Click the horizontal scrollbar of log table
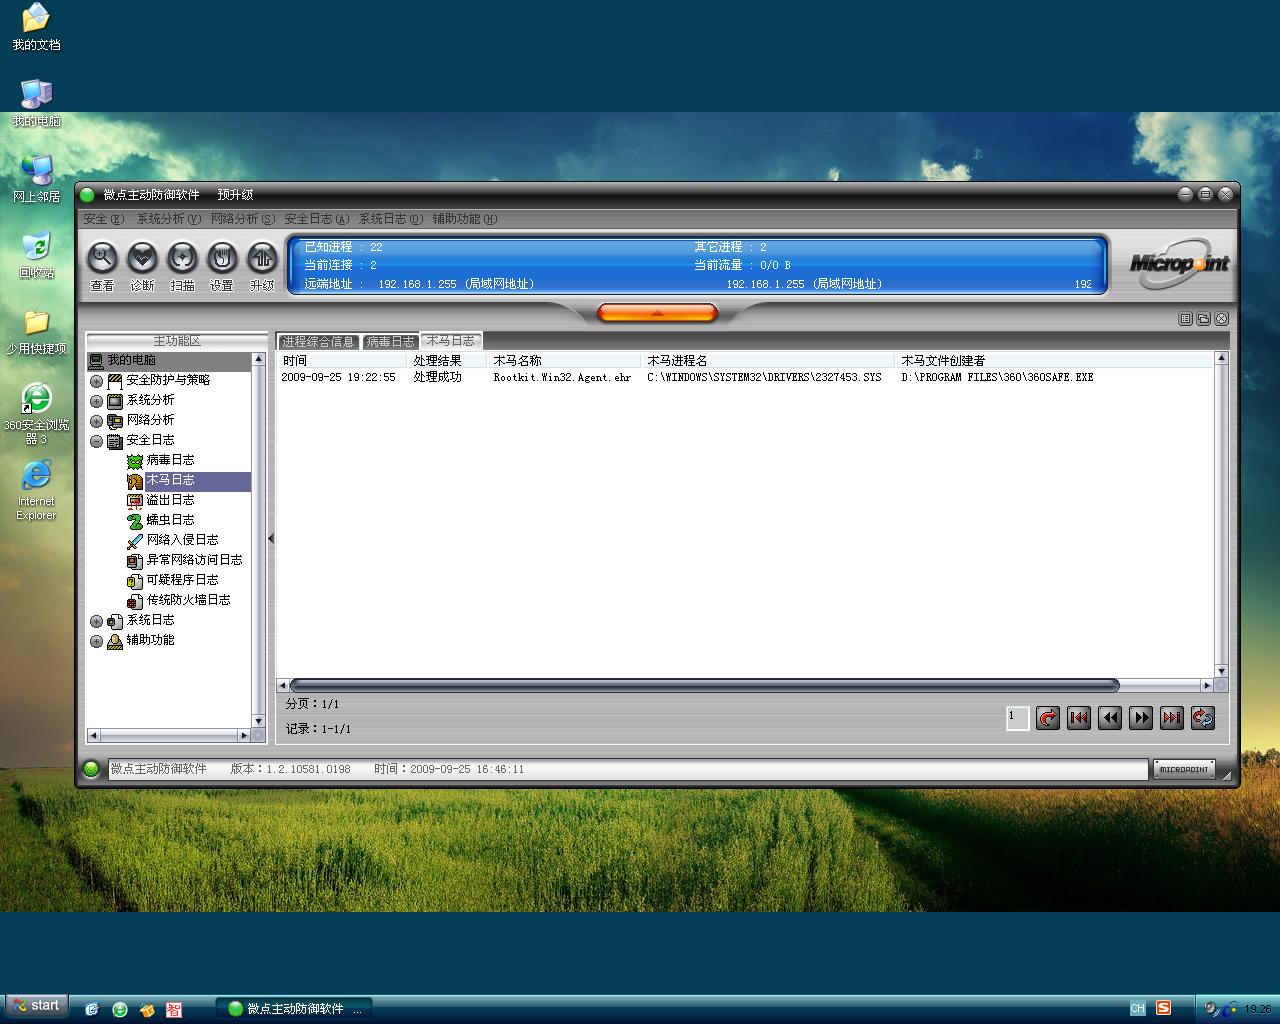 click(704, 685)
